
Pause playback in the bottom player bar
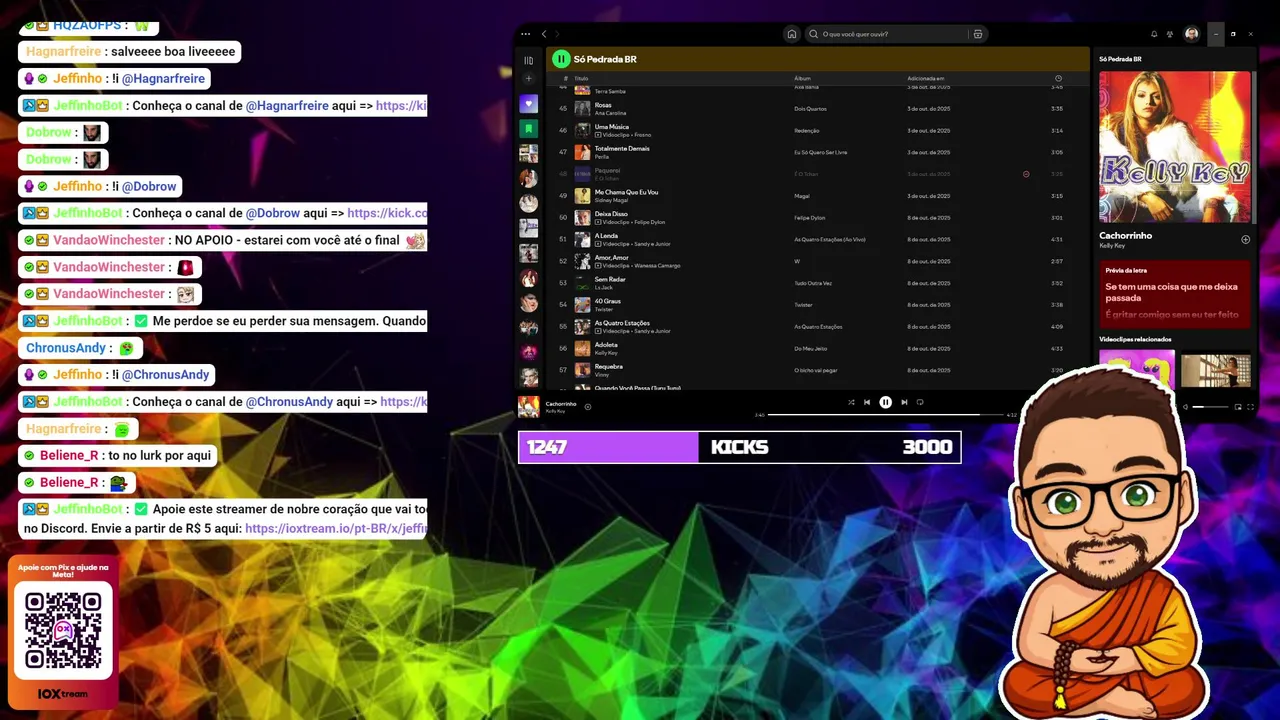click(885, 402)
